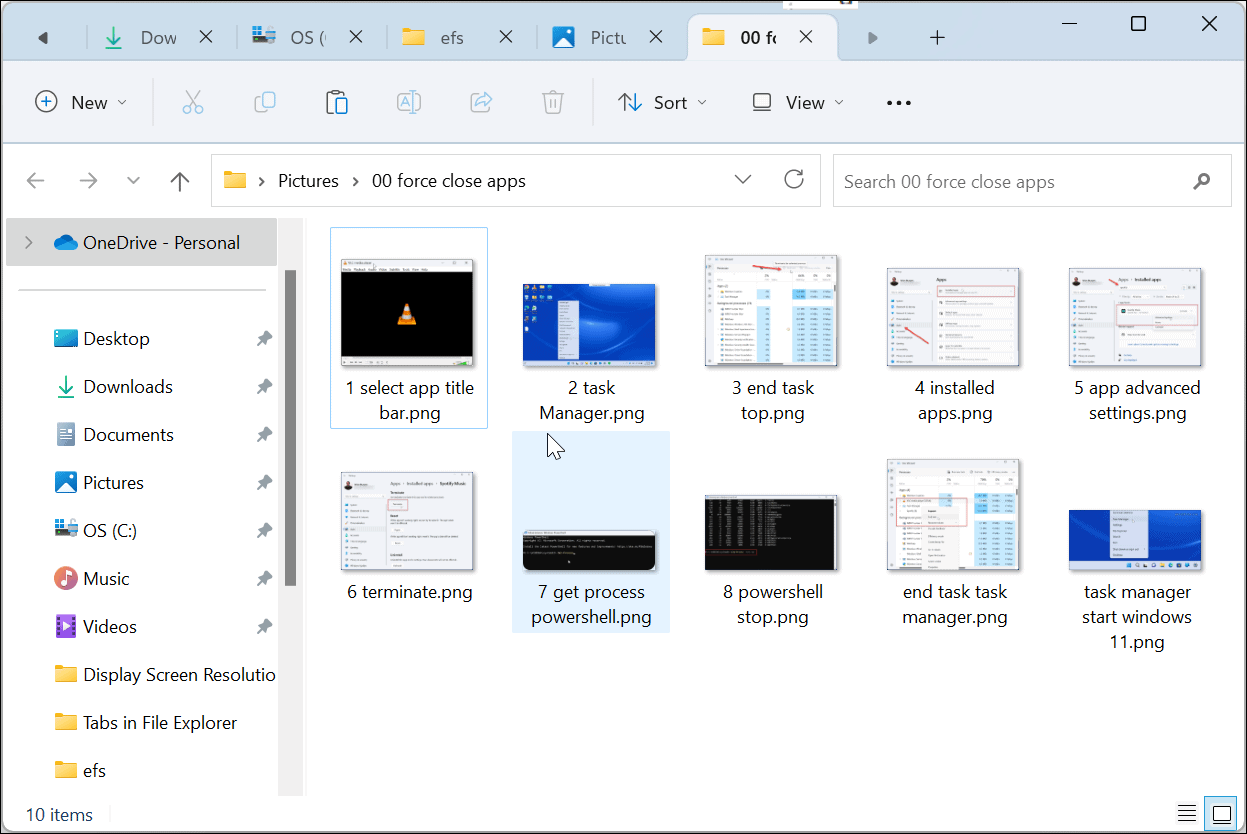The width and height of the screenshot is (1247, 834).
Task: Unpin Desktop using its pin icon
Action: [264, 339]
